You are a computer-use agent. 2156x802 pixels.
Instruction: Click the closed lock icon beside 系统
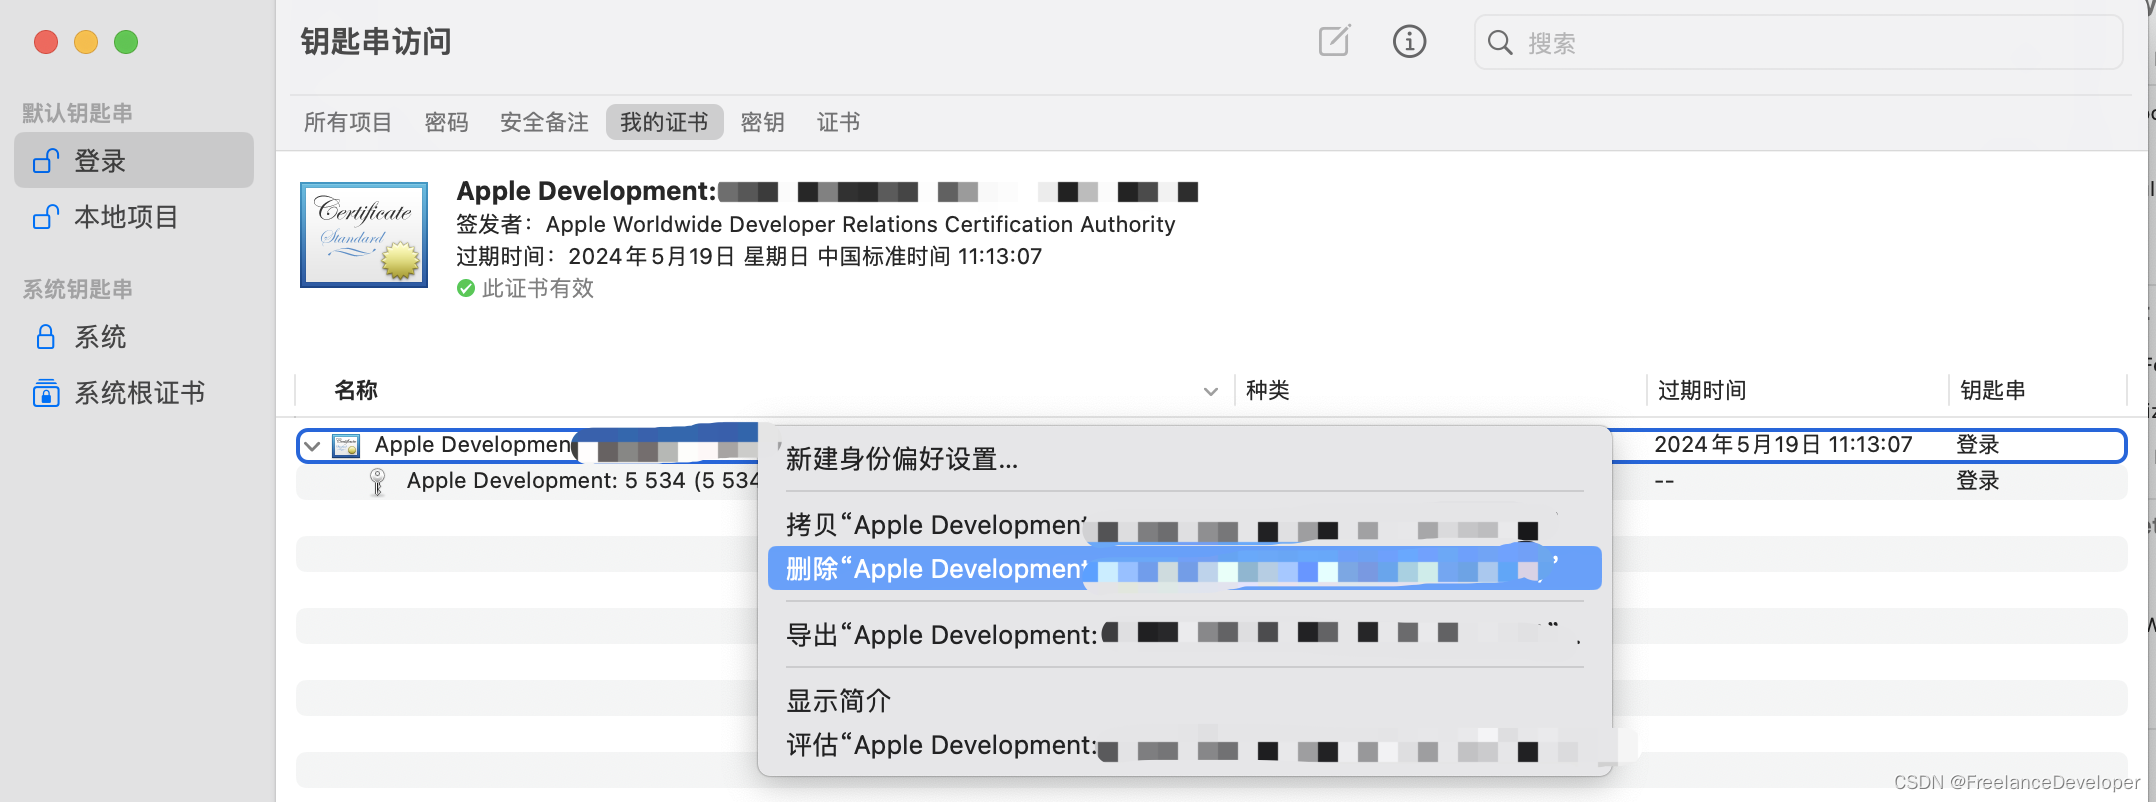pyautogui.click(x=45, y=336)
